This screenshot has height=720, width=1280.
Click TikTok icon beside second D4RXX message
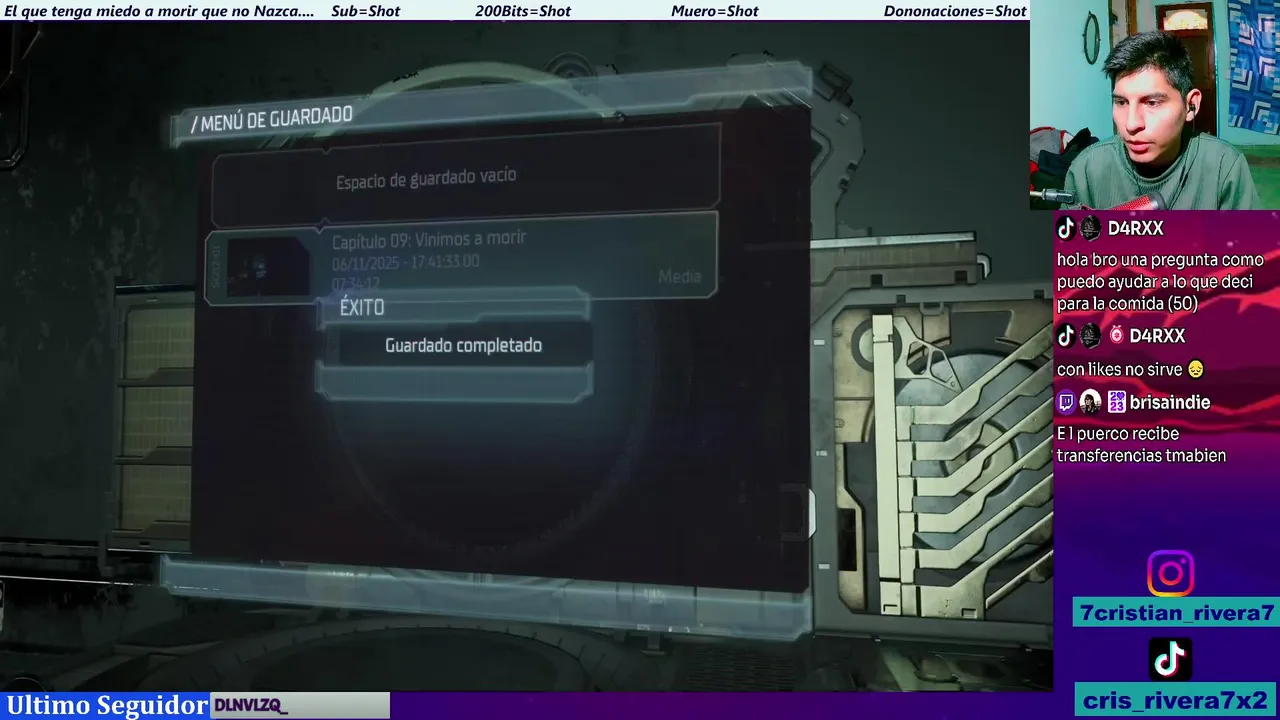(1066, 336)
